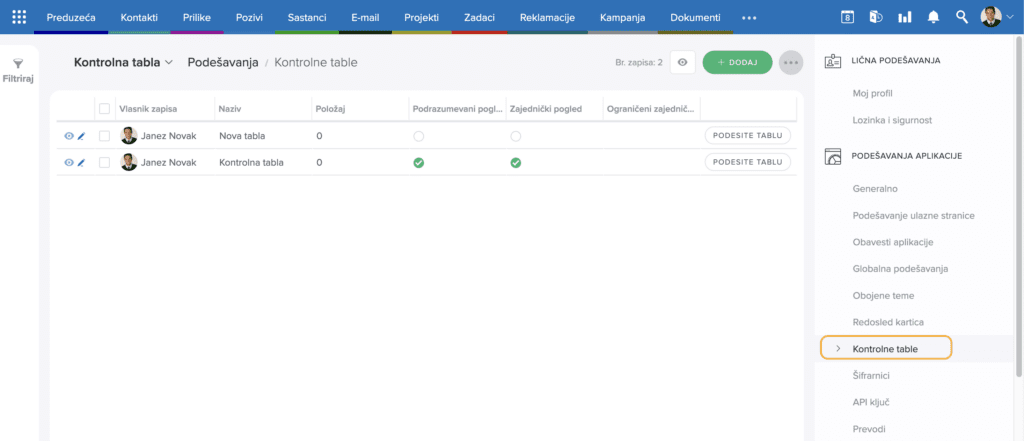Open the top navigation more (…) menu

coord(749,18)
